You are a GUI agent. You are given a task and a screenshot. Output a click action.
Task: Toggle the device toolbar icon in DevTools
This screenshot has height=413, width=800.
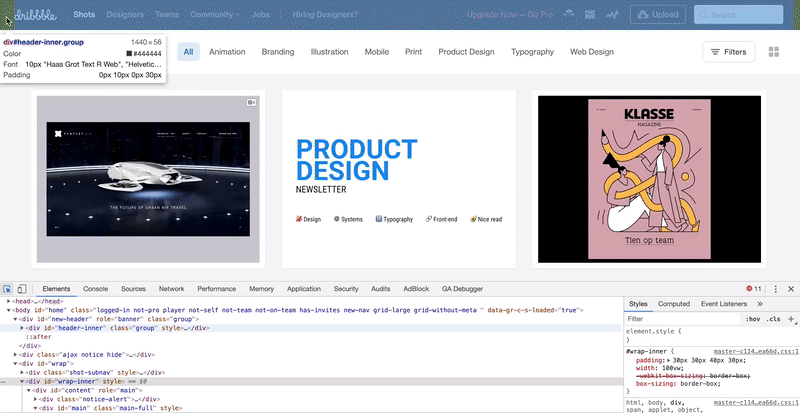24,288
